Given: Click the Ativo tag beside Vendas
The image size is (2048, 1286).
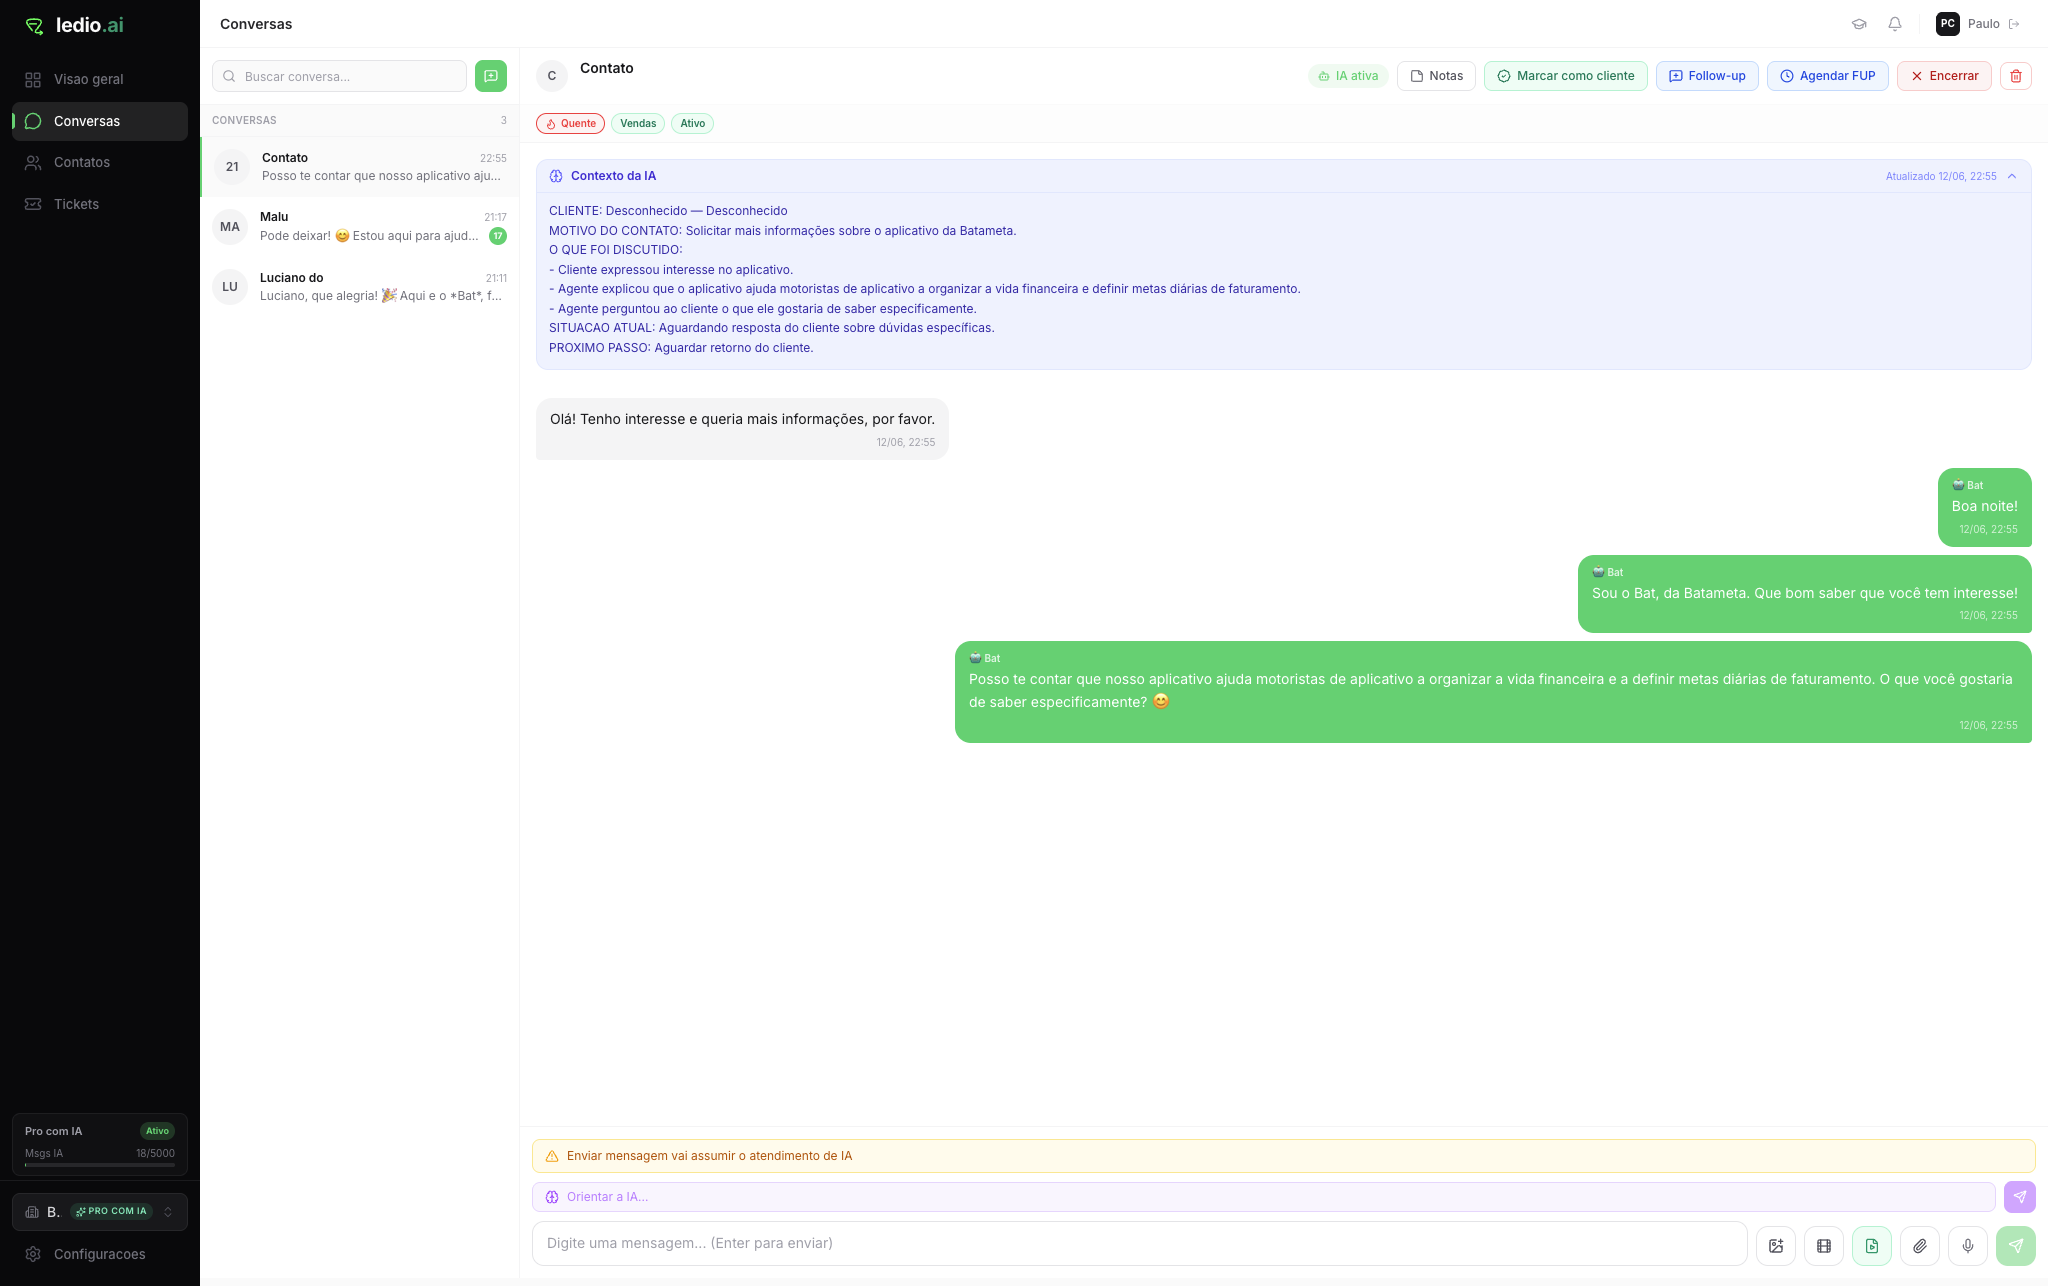Looking at the screenshot, I should (692, 124).
